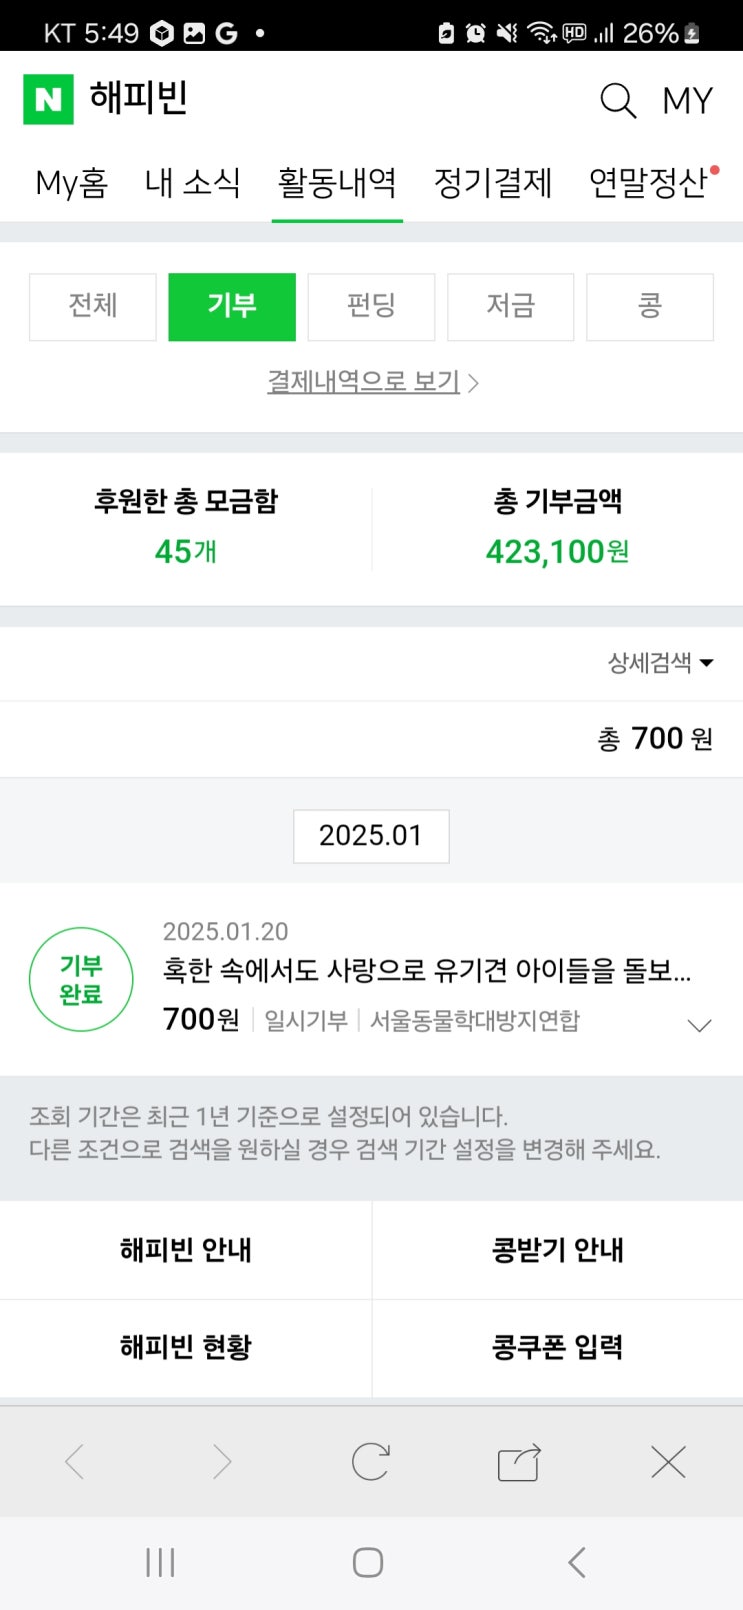Select the 전체 filter button
The width and height of the screenshot is (743, 1610).
(93, 306)
